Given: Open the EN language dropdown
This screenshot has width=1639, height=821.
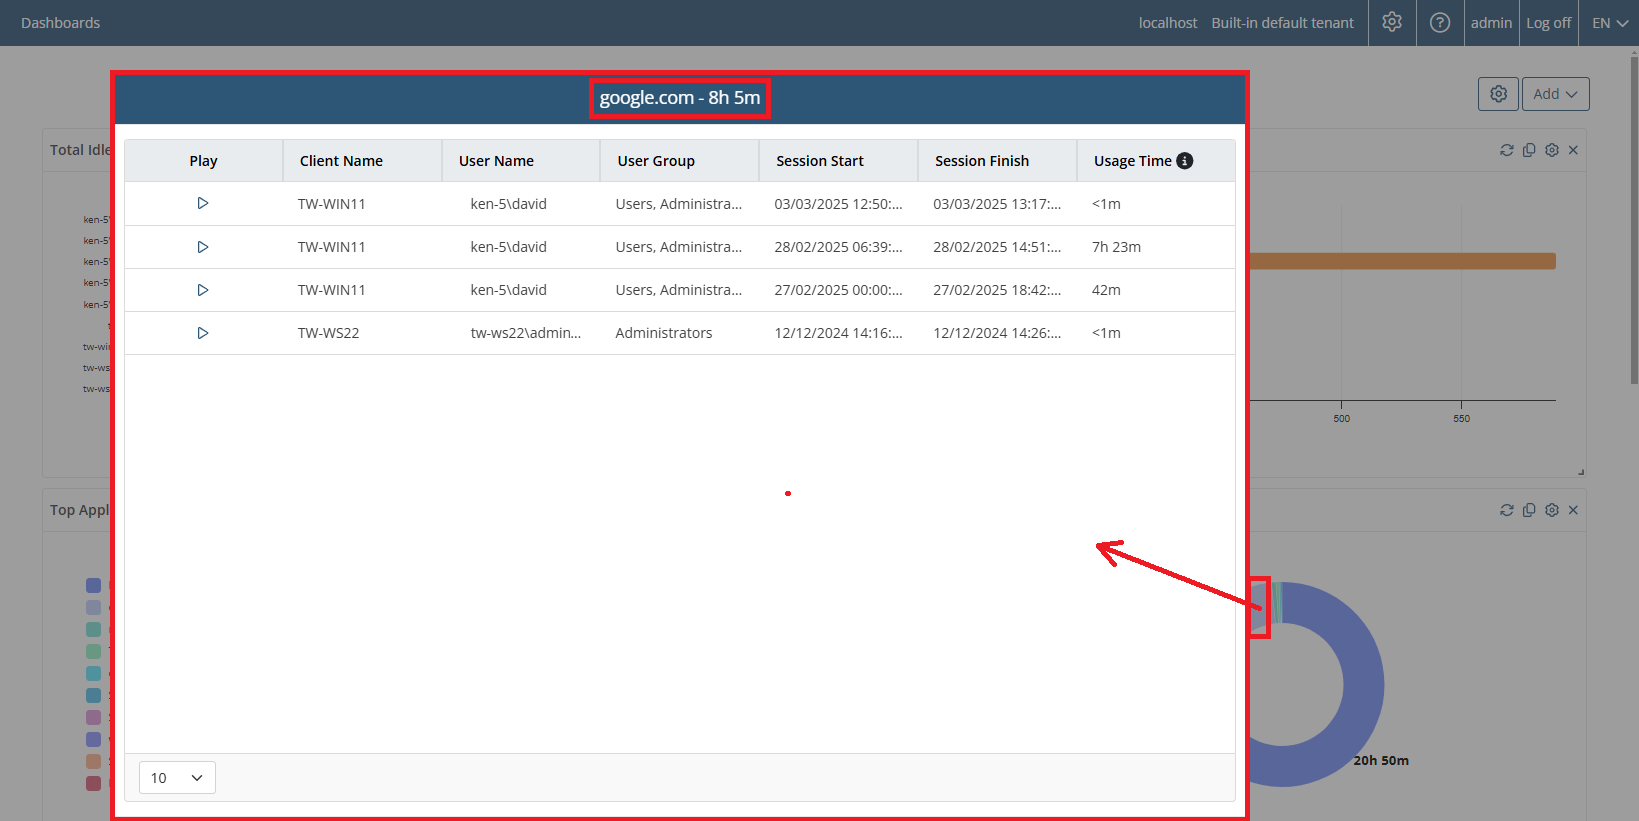Looking at the screenshot, I should pyautogui.click(x=1609, y=23).
